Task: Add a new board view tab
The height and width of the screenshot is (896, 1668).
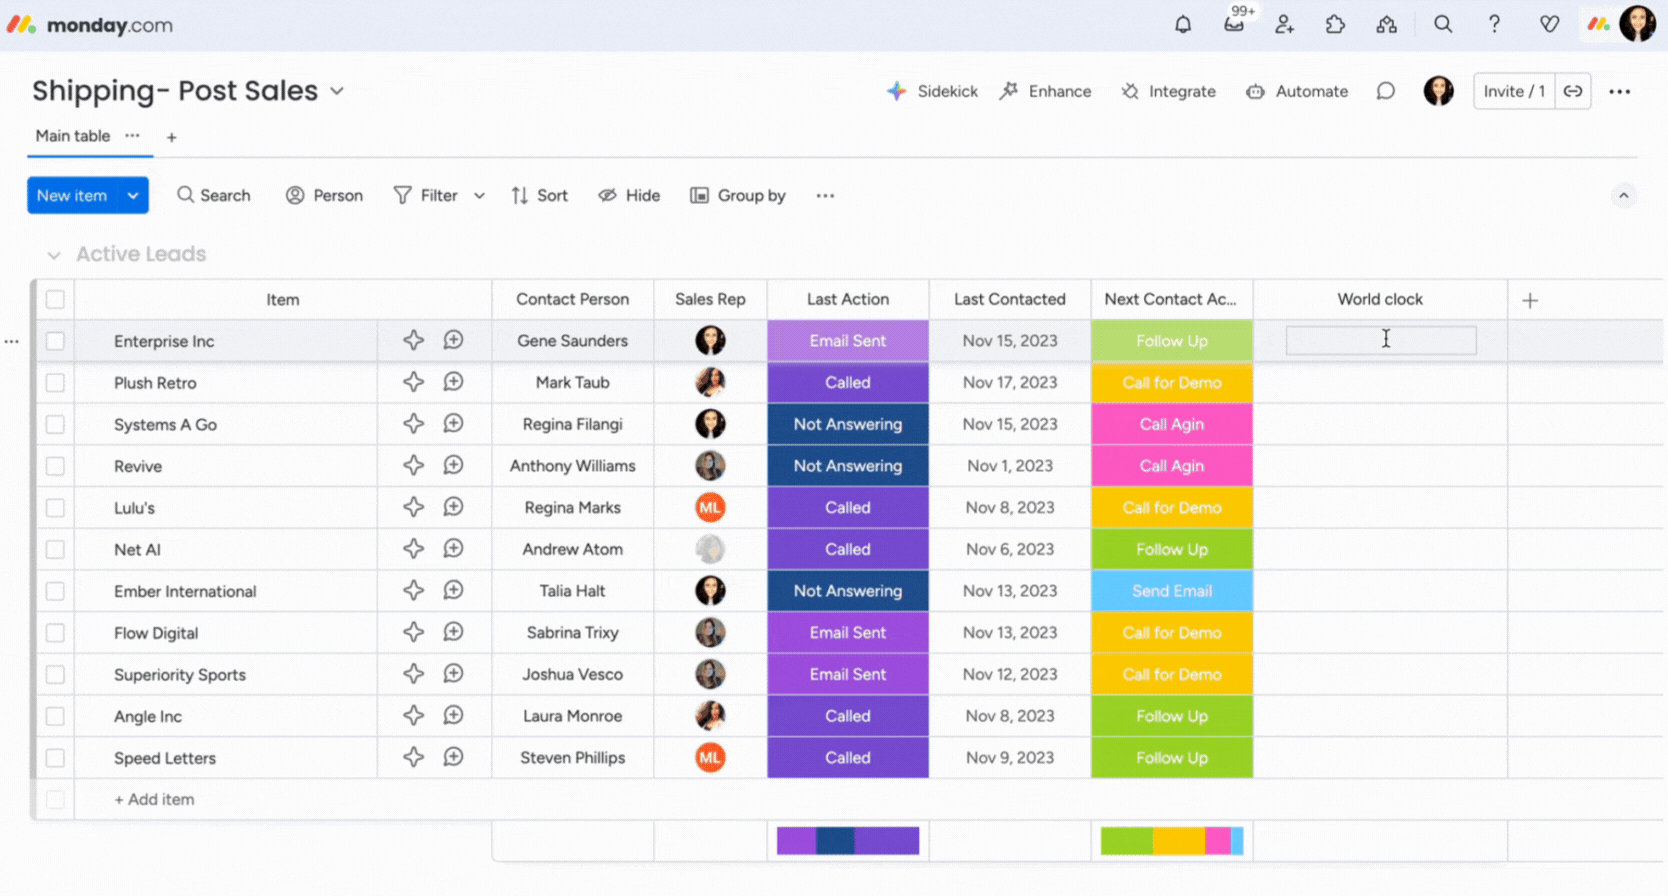Action: tap(171, 137)
